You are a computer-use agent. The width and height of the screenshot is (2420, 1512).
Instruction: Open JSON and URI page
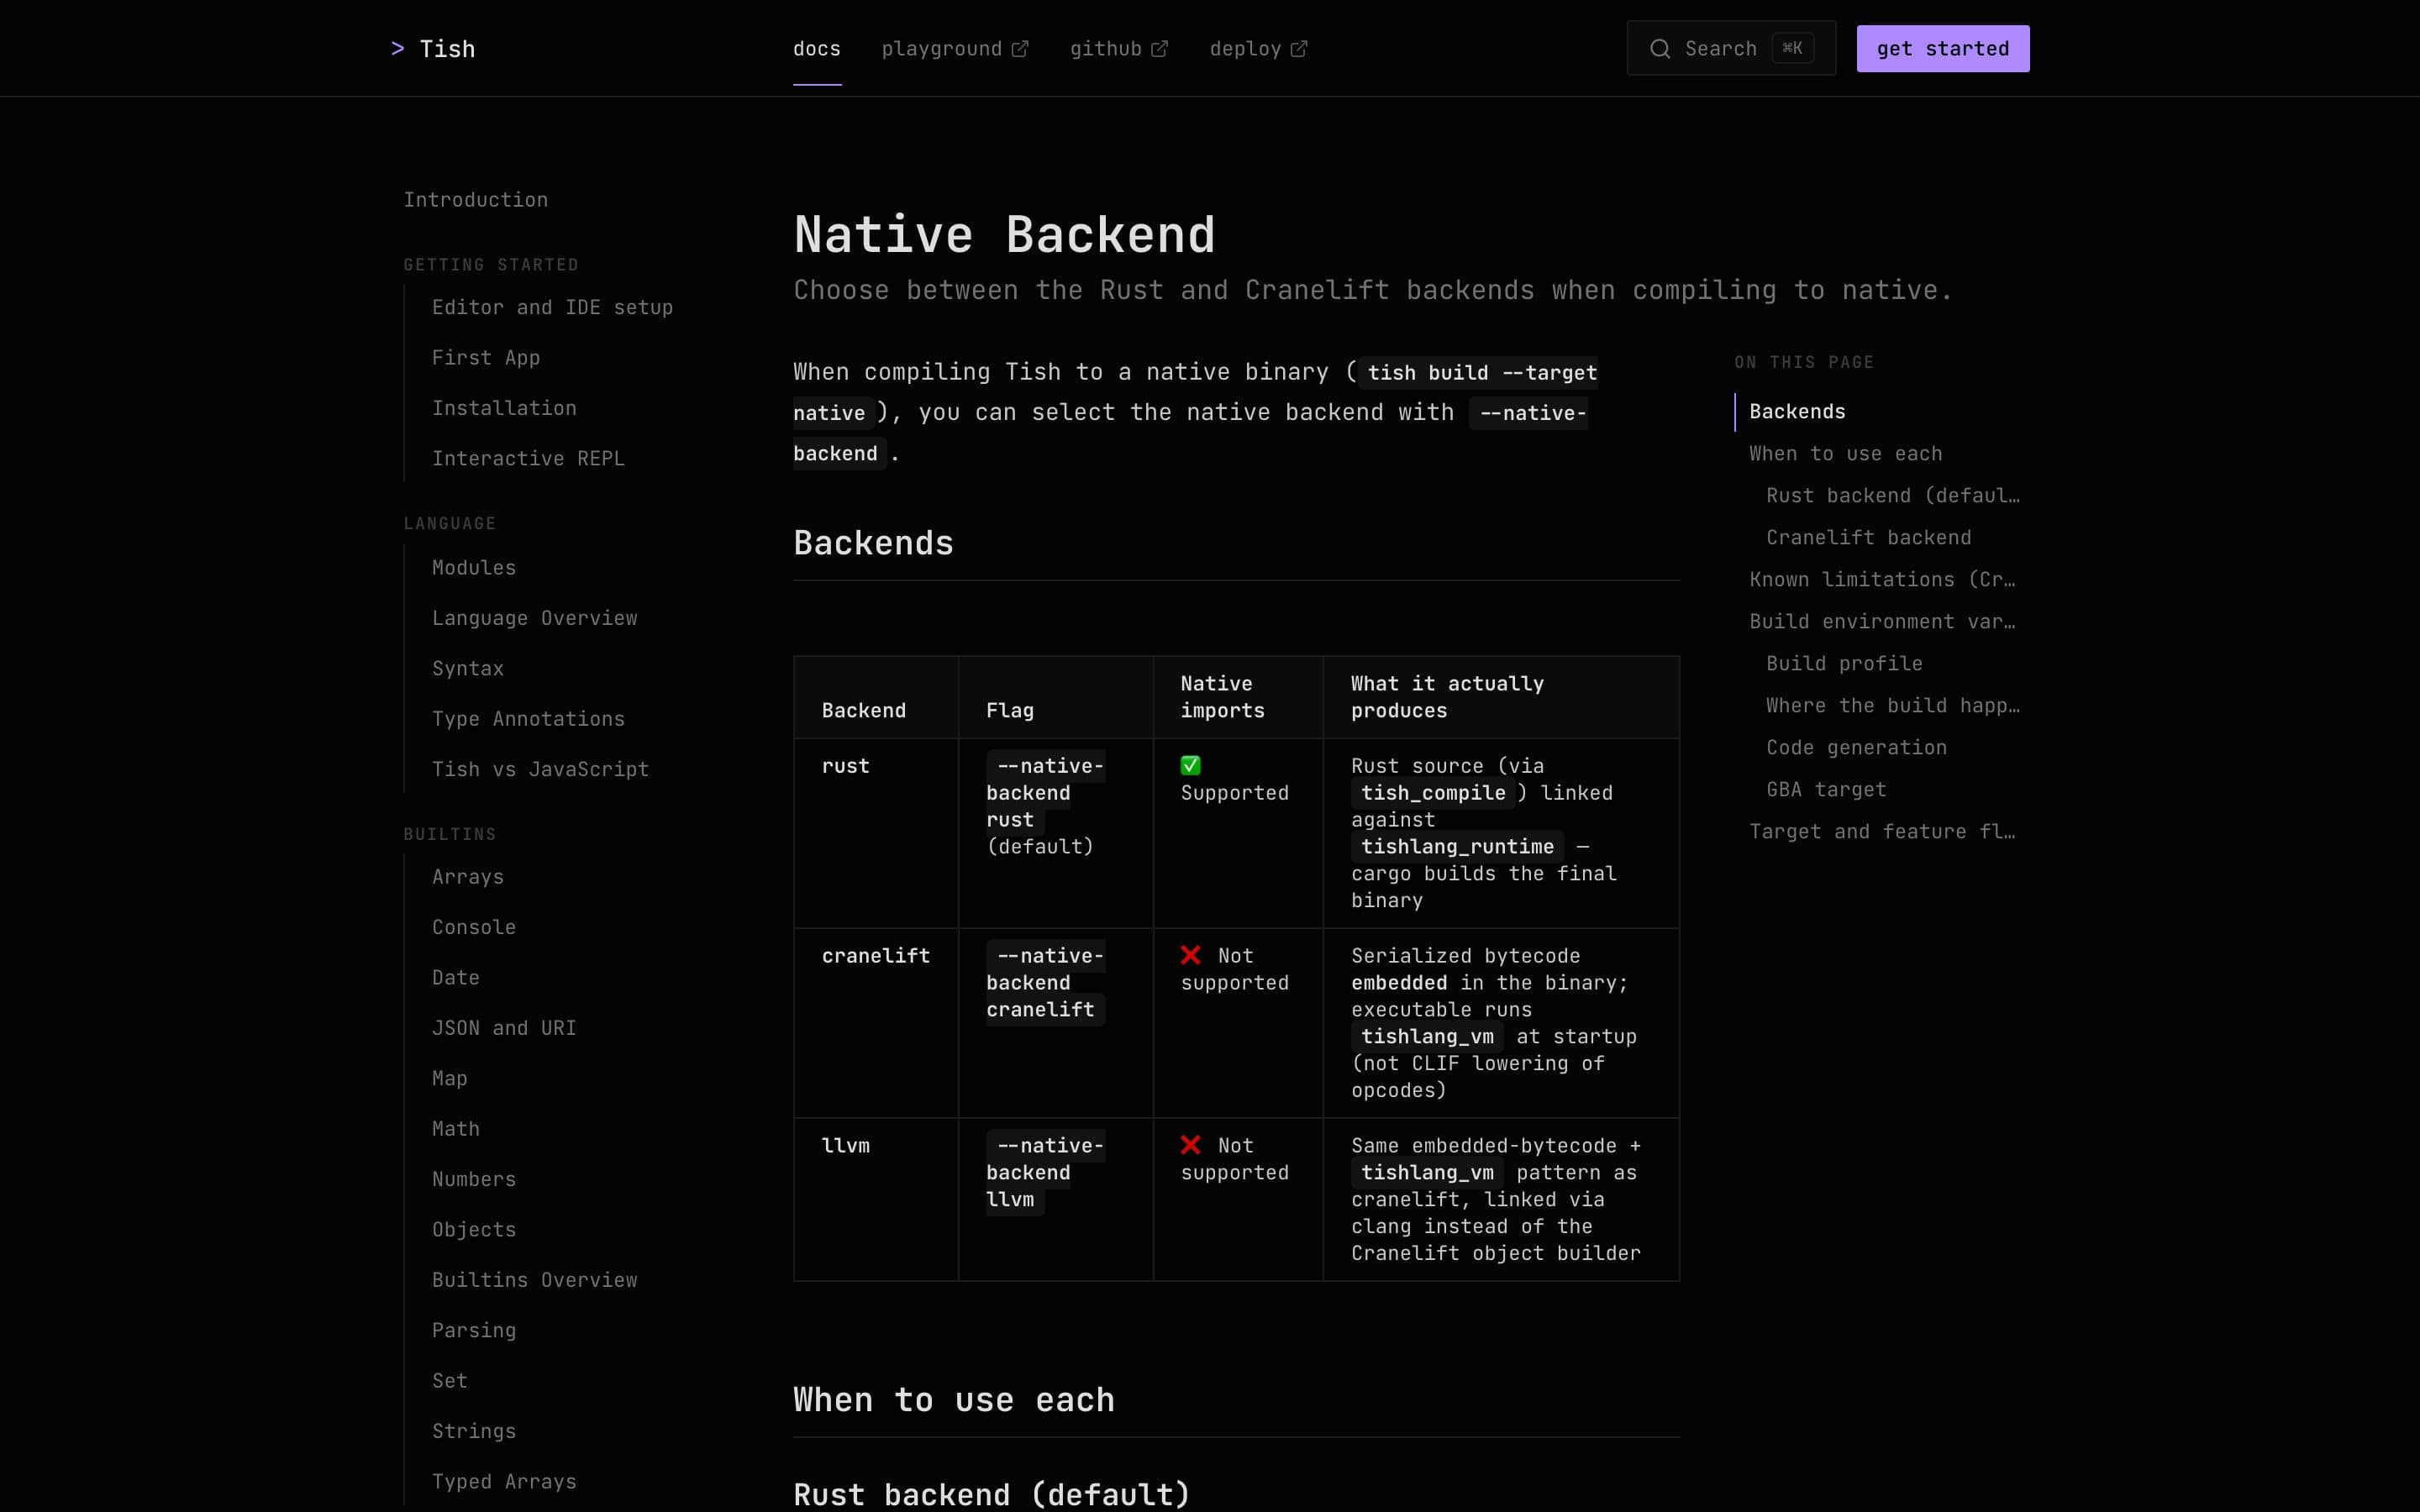(x=504, y=1028)
